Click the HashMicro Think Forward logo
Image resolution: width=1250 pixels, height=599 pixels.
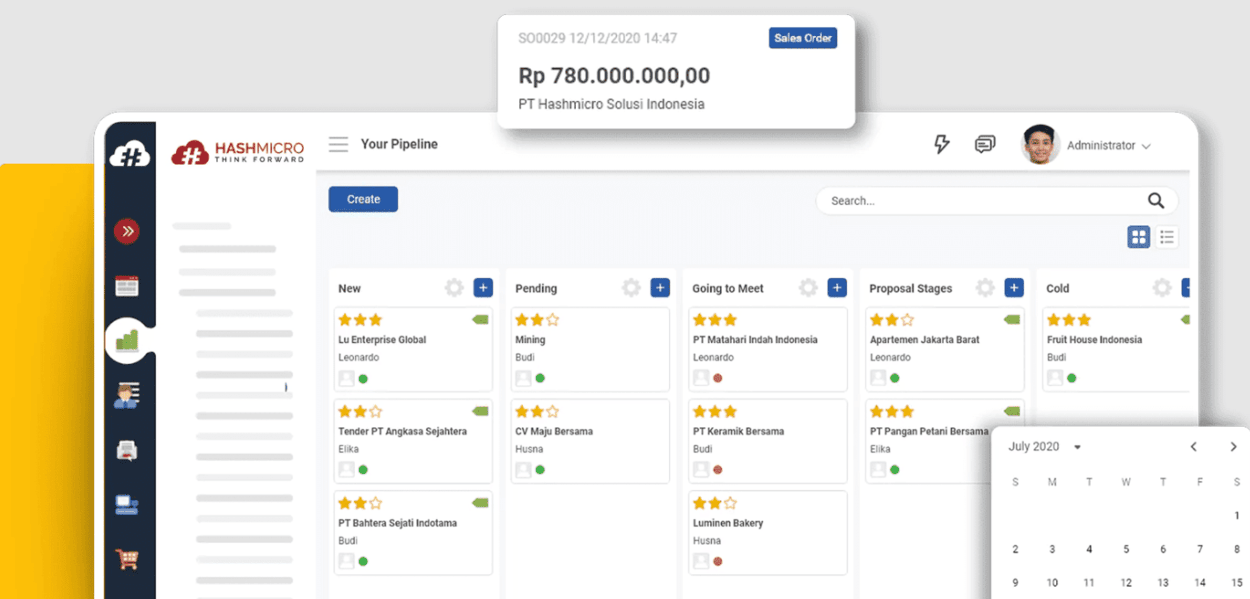point(238,152)
